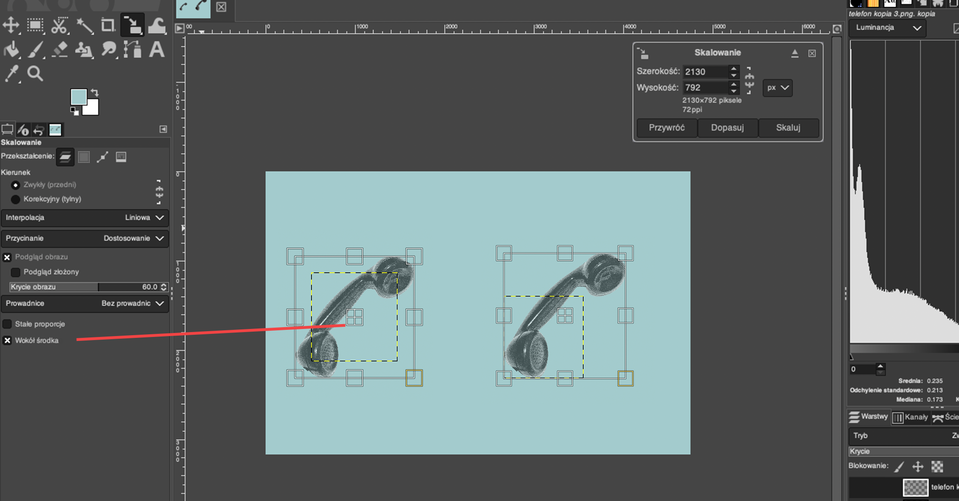959x501 pixels.
Task: Enable the Stałe proporcje checkbox
Action: [x=7, y=324]
